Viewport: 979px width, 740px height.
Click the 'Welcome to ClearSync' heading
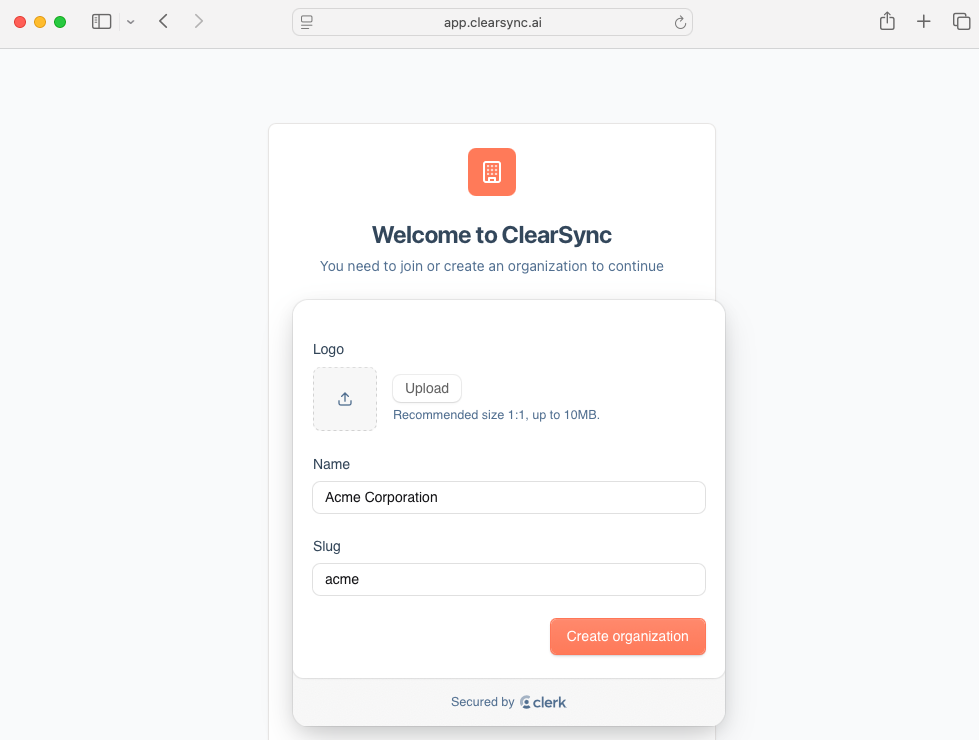(492, 235)
